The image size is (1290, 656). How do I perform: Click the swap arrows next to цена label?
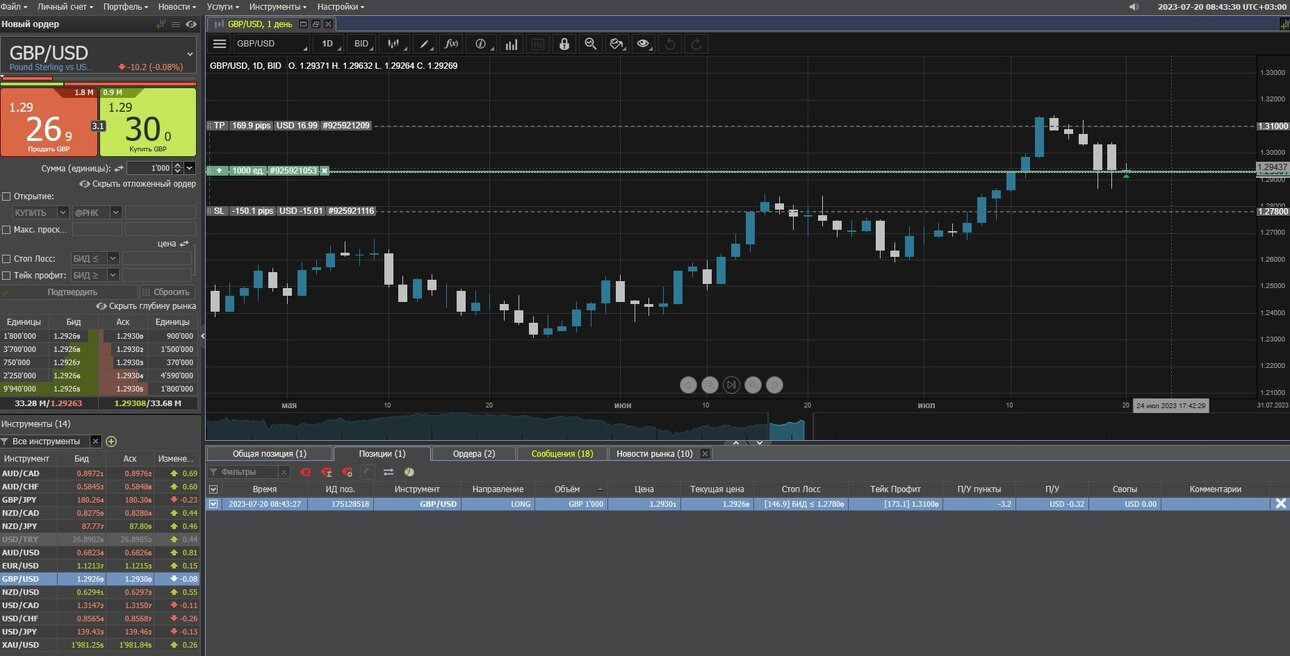184,243
